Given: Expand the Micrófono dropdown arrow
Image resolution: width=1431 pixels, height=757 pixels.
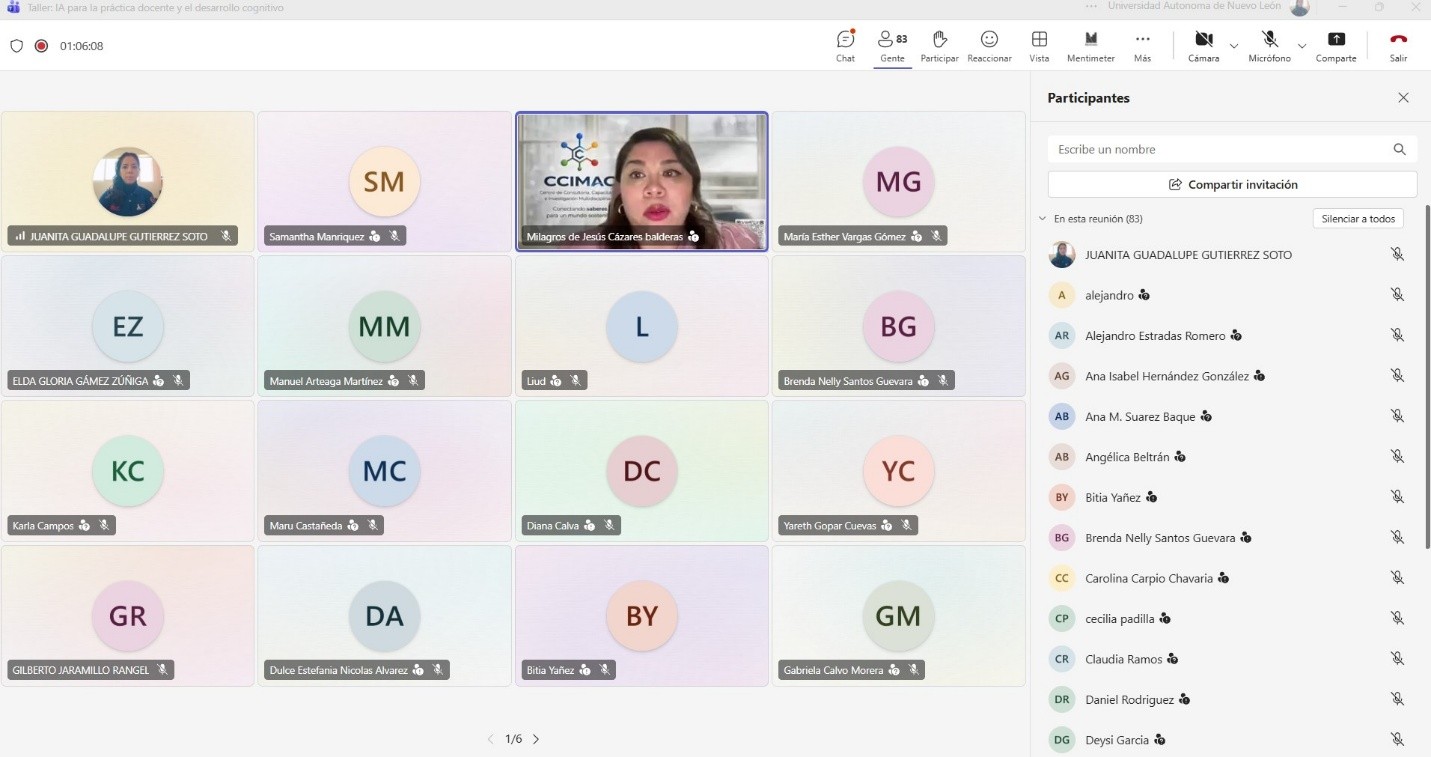Looking at the screenshot, I should [x=1301, y=46].
